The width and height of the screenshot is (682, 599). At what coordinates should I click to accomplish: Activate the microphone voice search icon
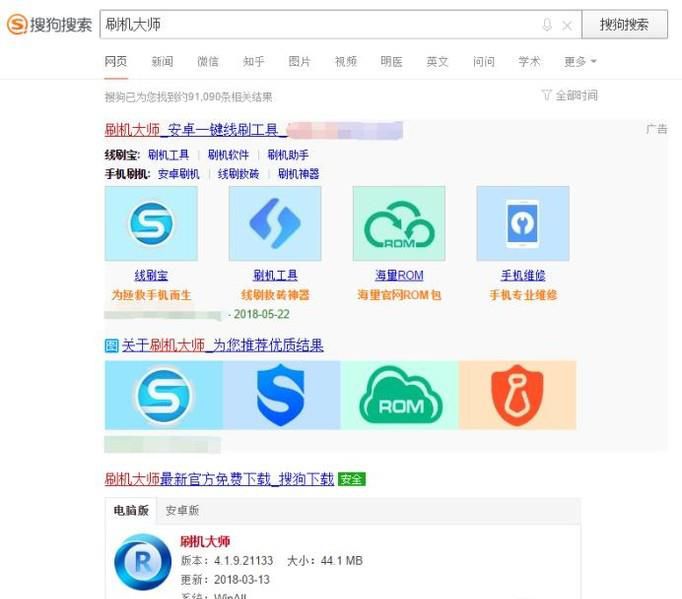(x=547, y=25)
